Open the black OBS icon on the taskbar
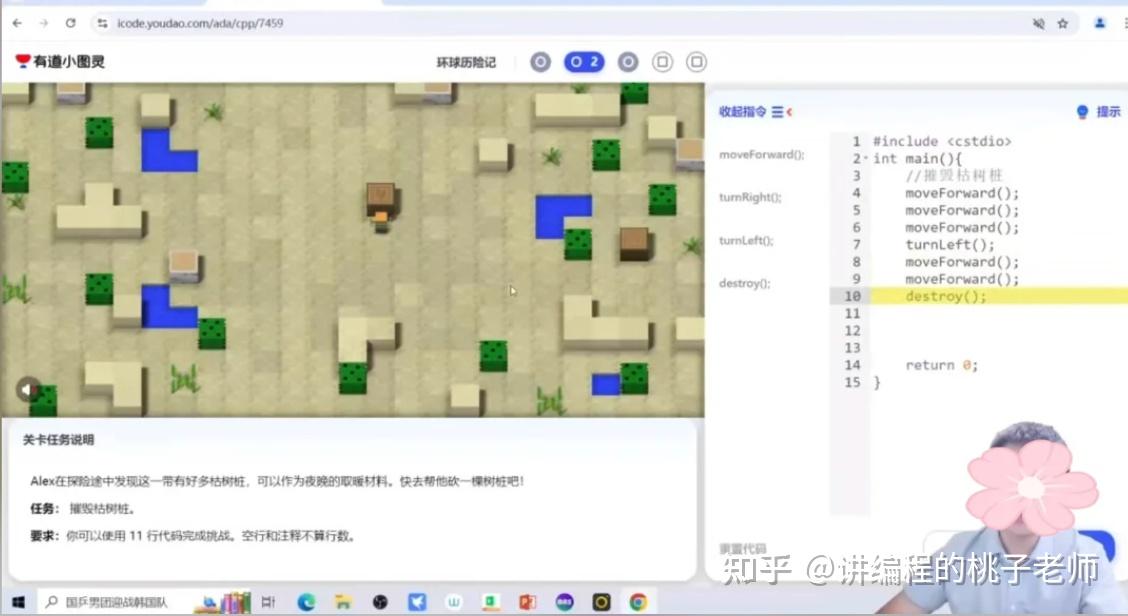The image size is (1128, 616). coord(380,602)
